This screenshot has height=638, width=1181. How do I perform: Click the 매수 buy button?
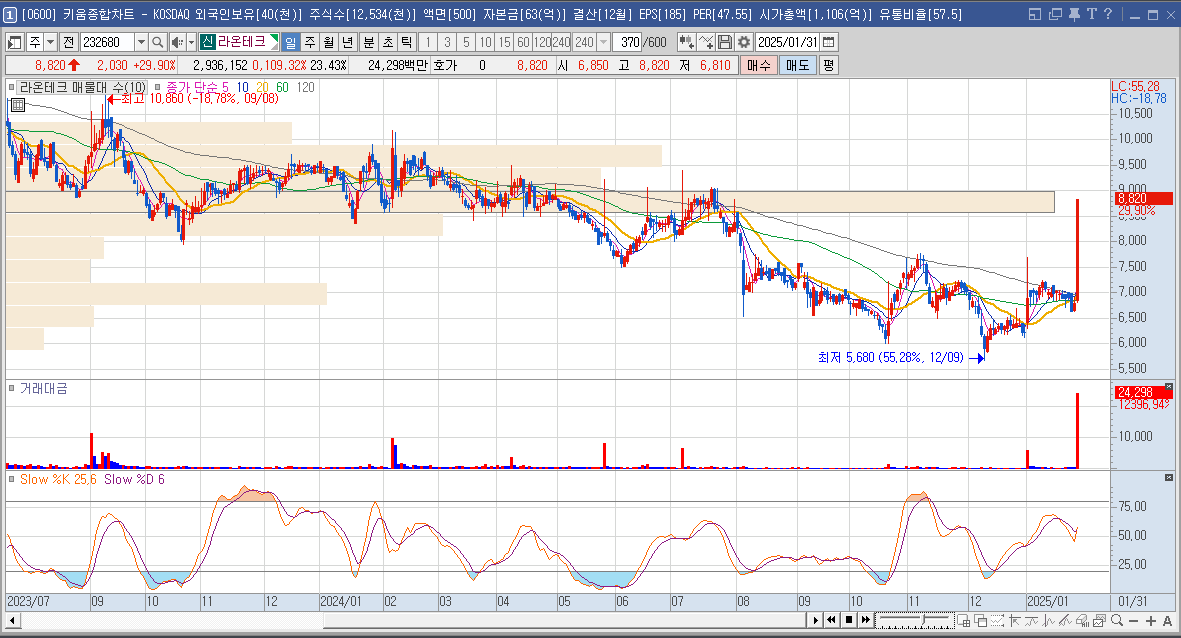coord(758,66)
